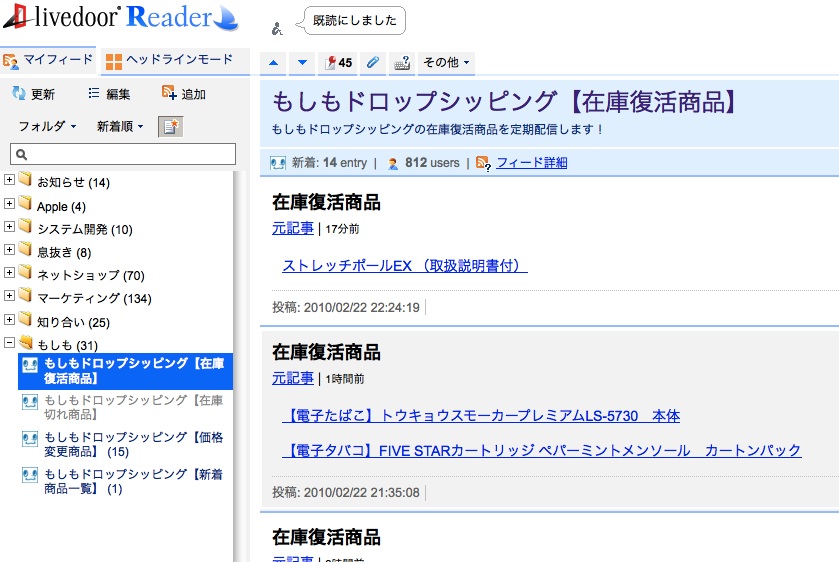
Task: Click 編集 edit button
Action: (x=109, y=94)
